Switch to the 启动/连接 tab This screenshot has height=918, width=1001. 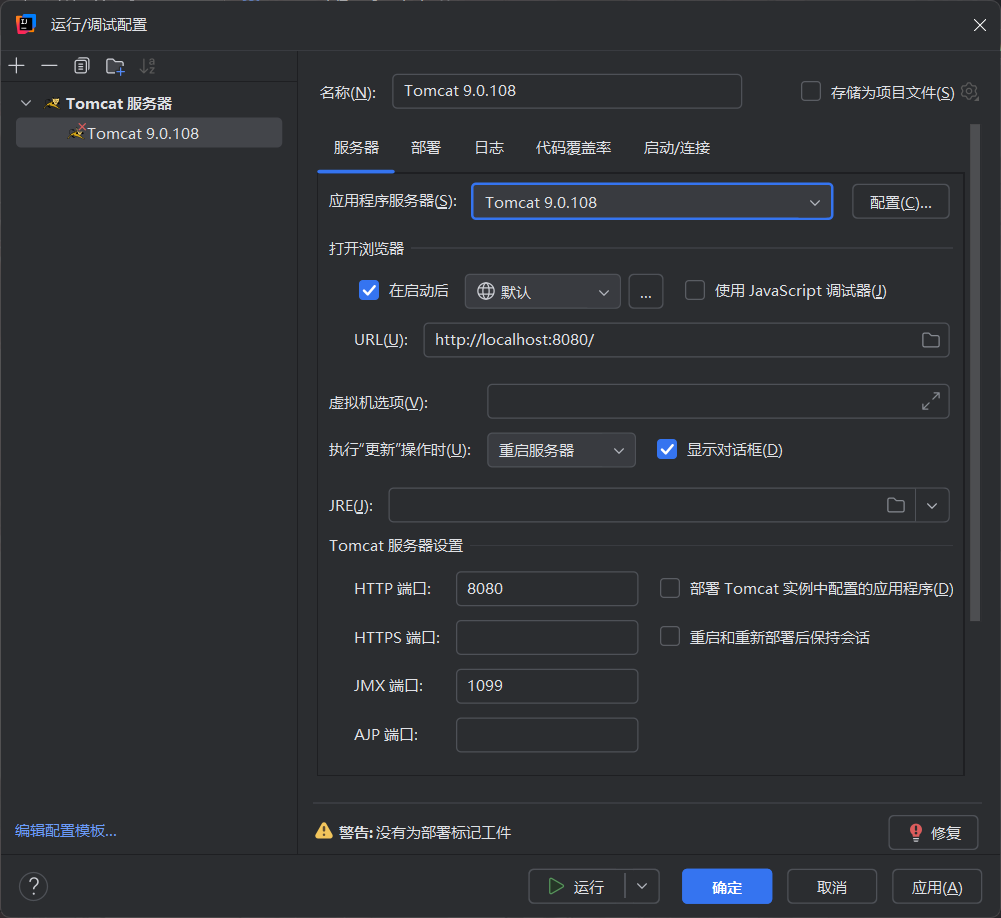click(x=677, y=148)
